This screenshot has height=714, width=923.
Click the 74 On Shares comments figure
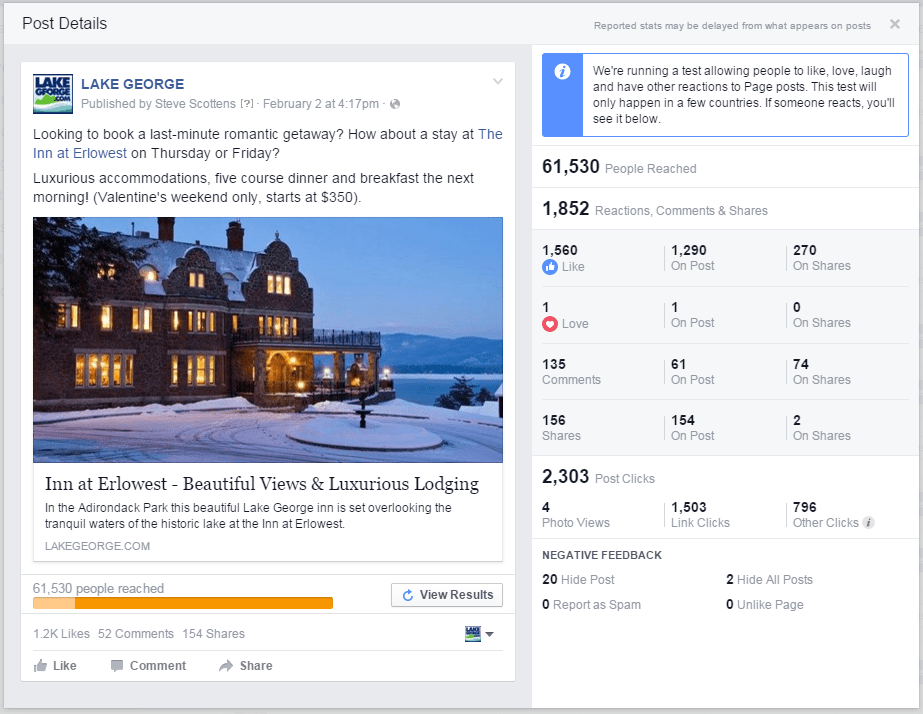[822, 372]
